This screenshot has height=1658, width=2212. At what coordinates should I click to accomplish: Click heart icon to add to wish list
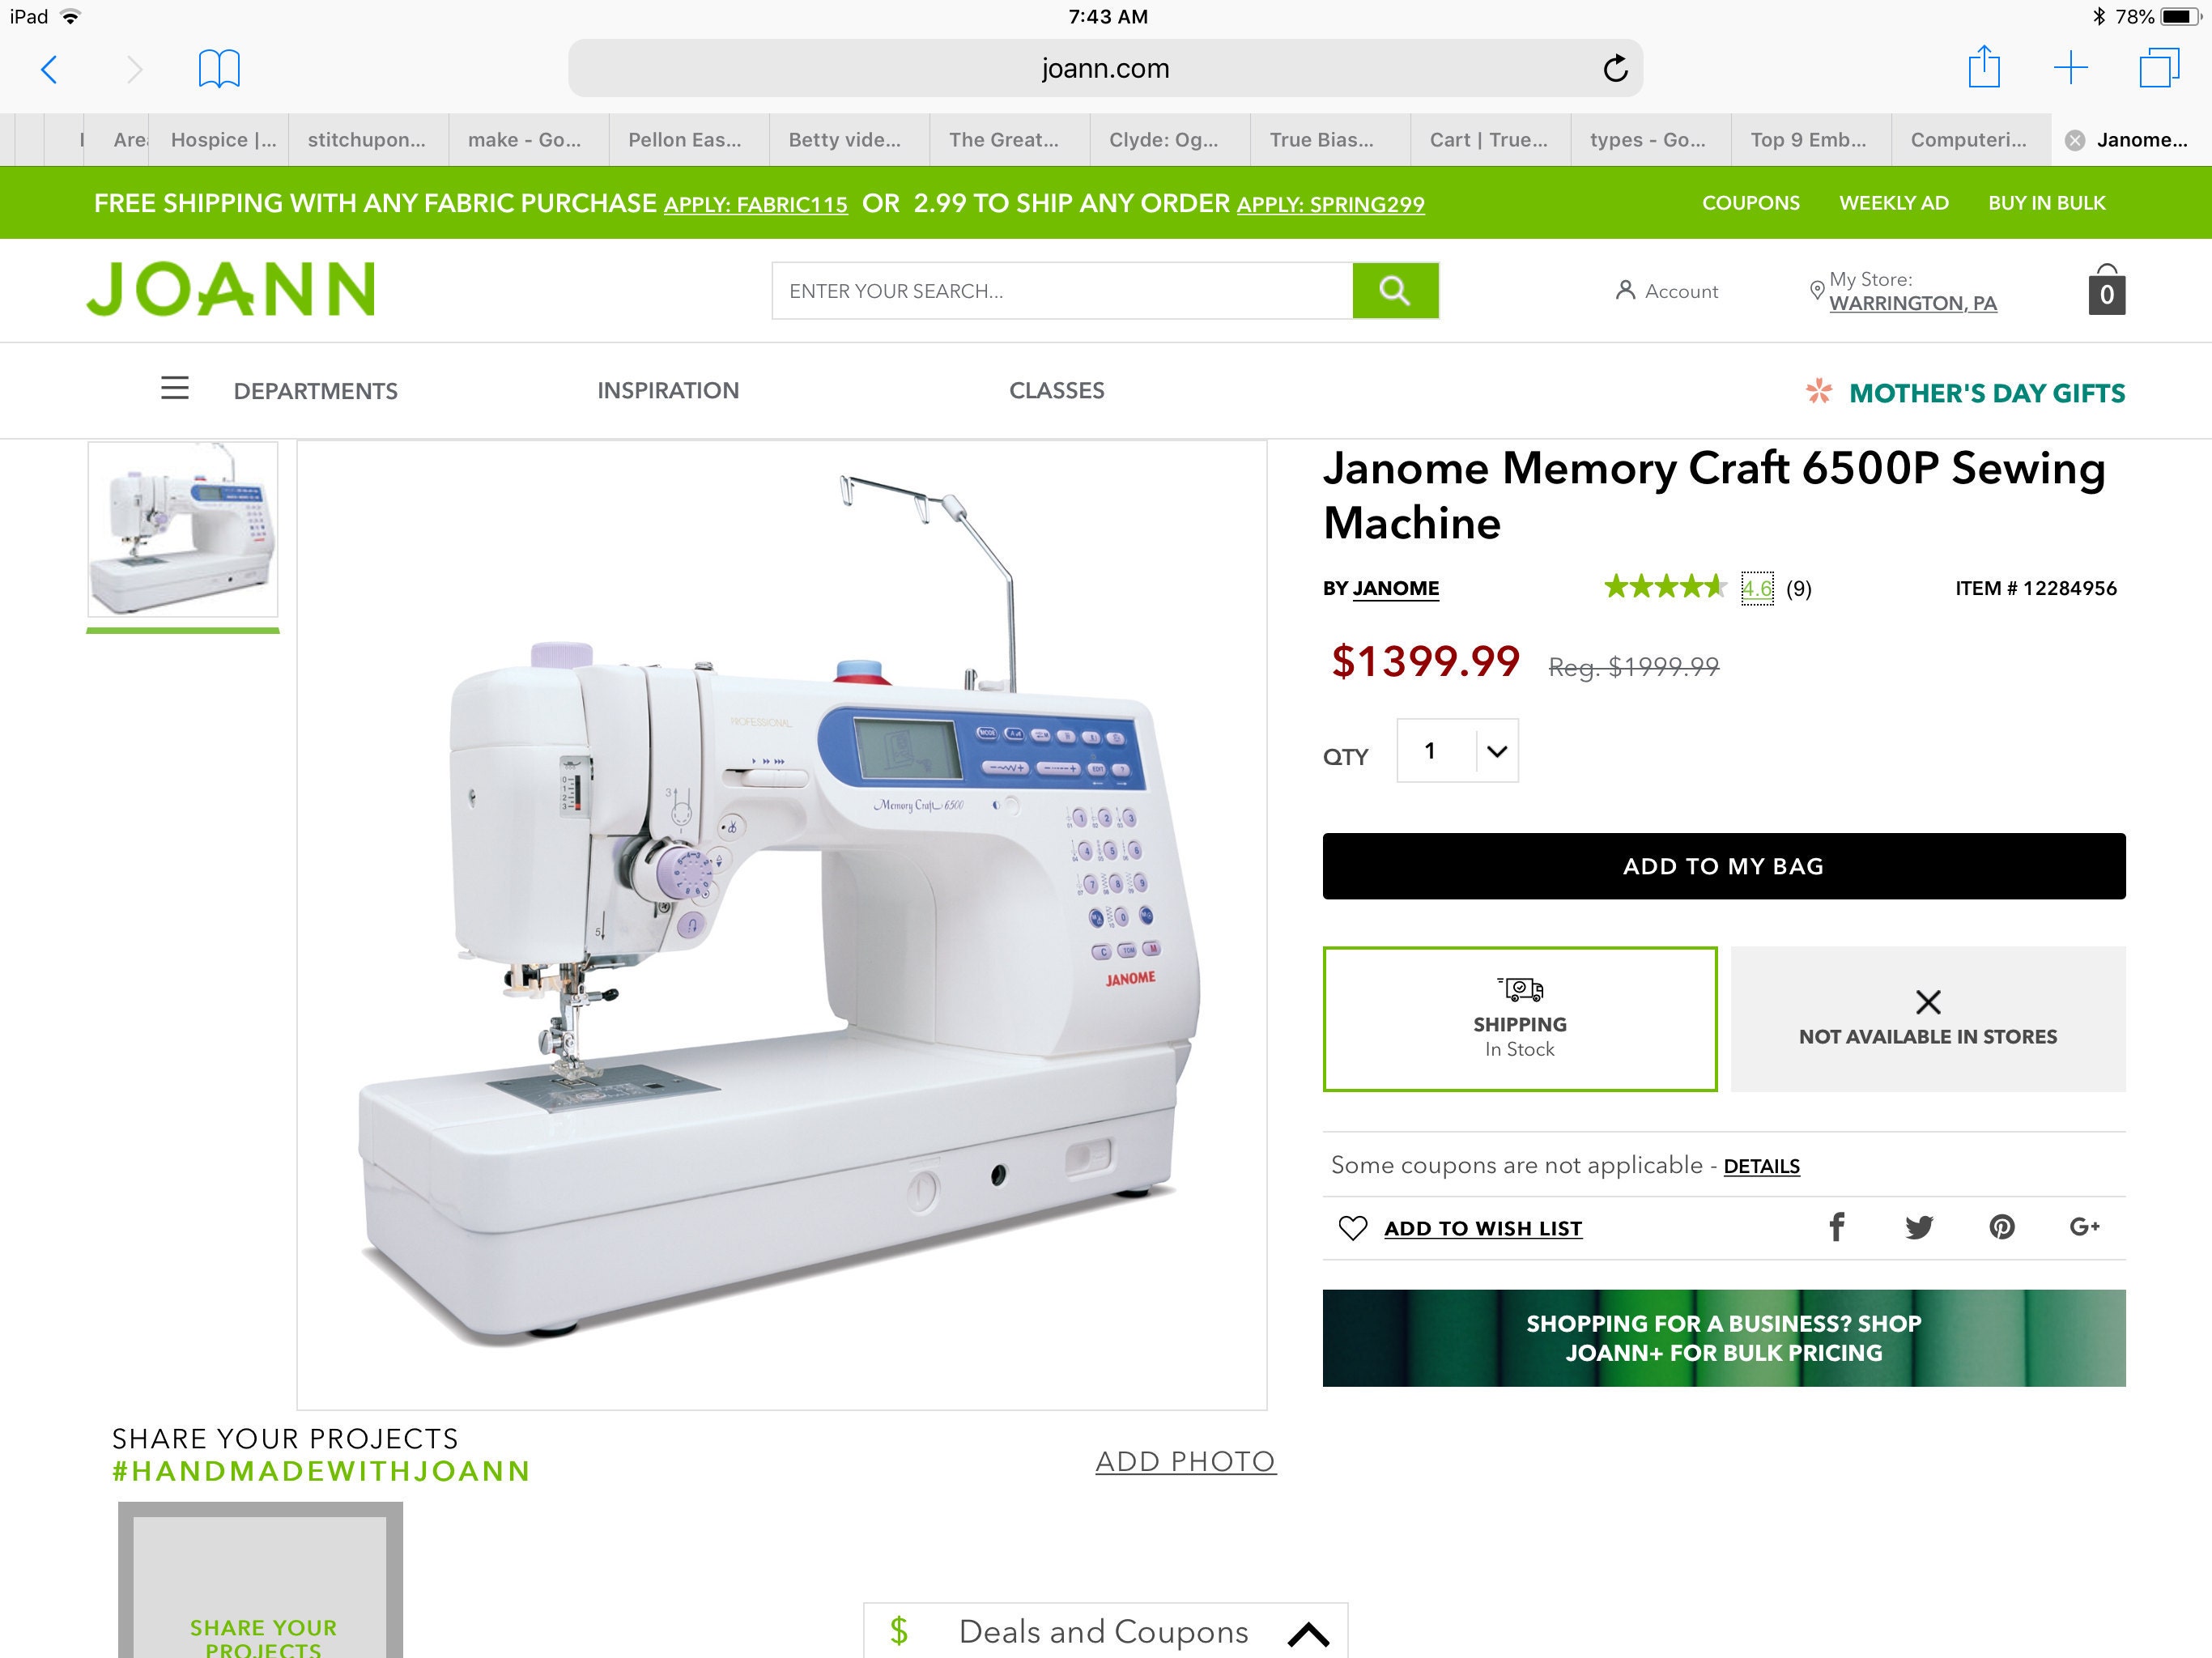click(1352, 1228)
